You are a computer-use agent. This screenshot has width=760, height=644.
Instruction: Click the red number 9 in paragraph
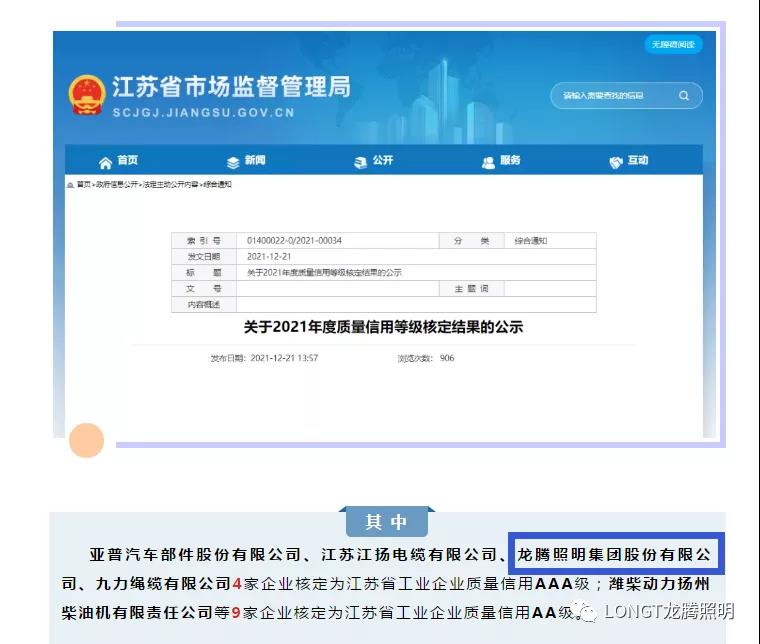tap(236, 613)
